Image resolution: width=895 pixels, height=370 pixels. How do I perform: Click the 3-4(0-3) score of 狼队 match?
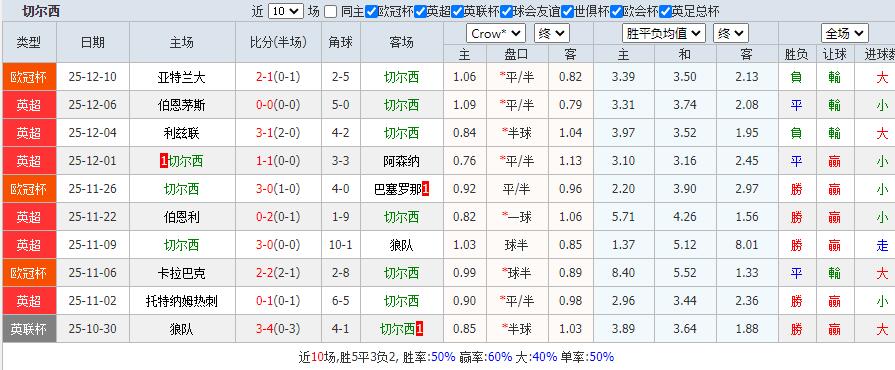coord(279,329)
